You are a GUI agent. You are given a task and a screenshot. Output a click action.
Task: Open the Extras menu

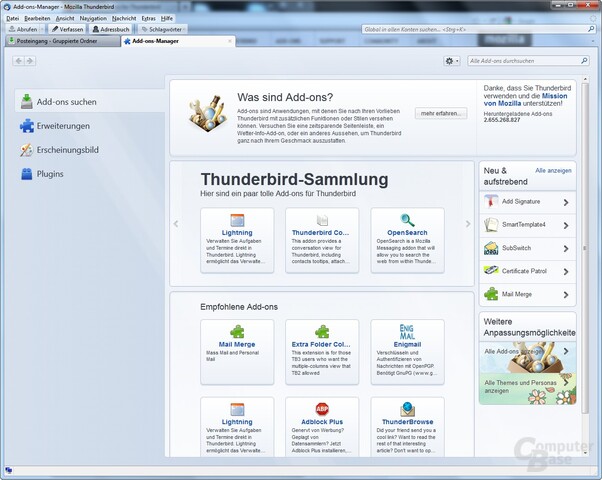(148, 18)
